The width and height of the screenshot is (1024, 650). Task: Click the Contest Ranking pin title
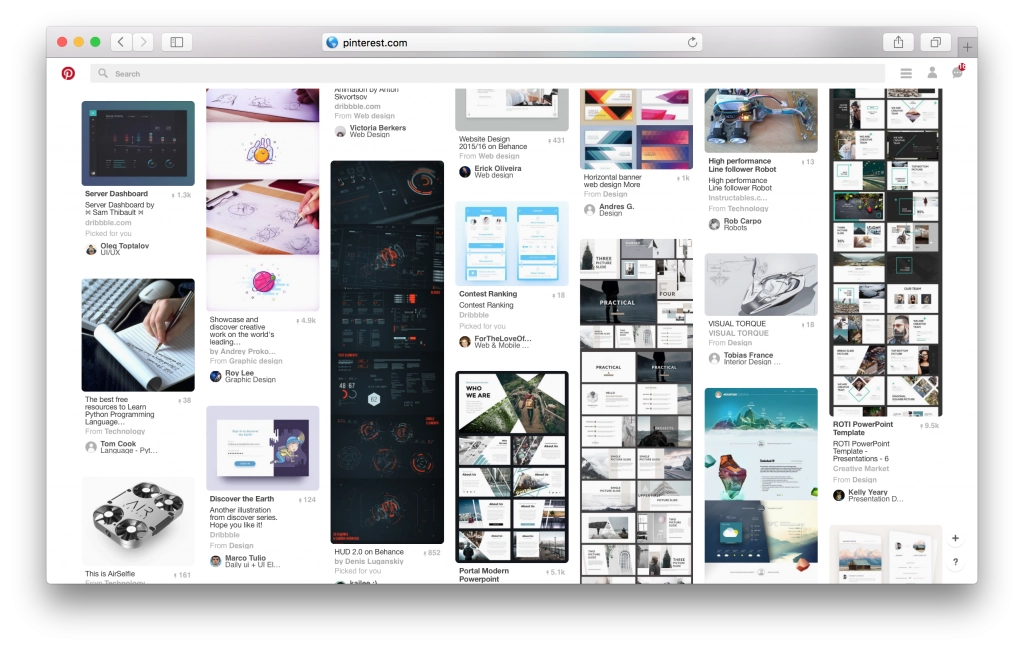[x=488, y=294]
